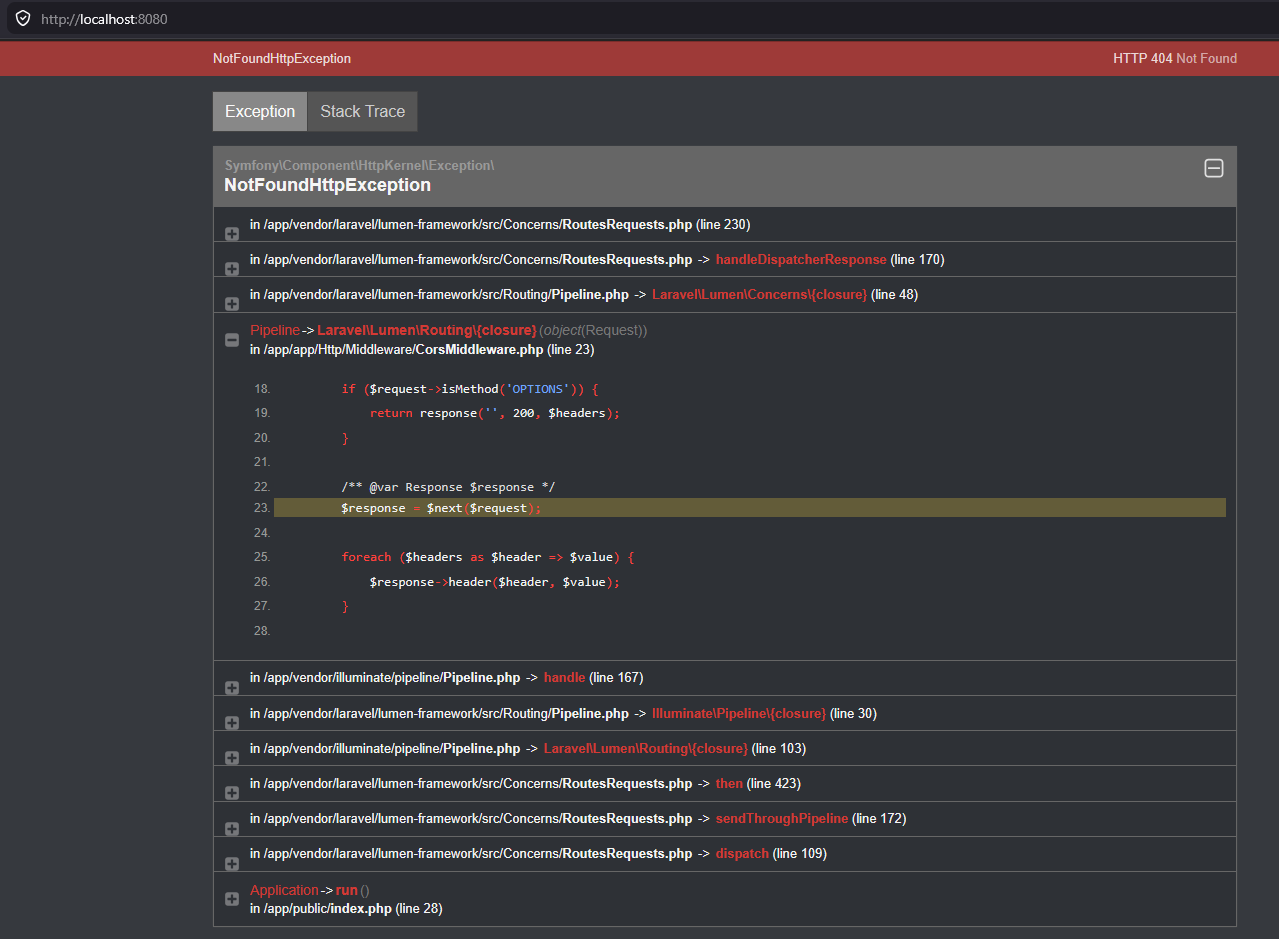Expand the RoutesRequests.php line 230 trace
Screen dimensions: 1279x939
[x=232, y=234]
